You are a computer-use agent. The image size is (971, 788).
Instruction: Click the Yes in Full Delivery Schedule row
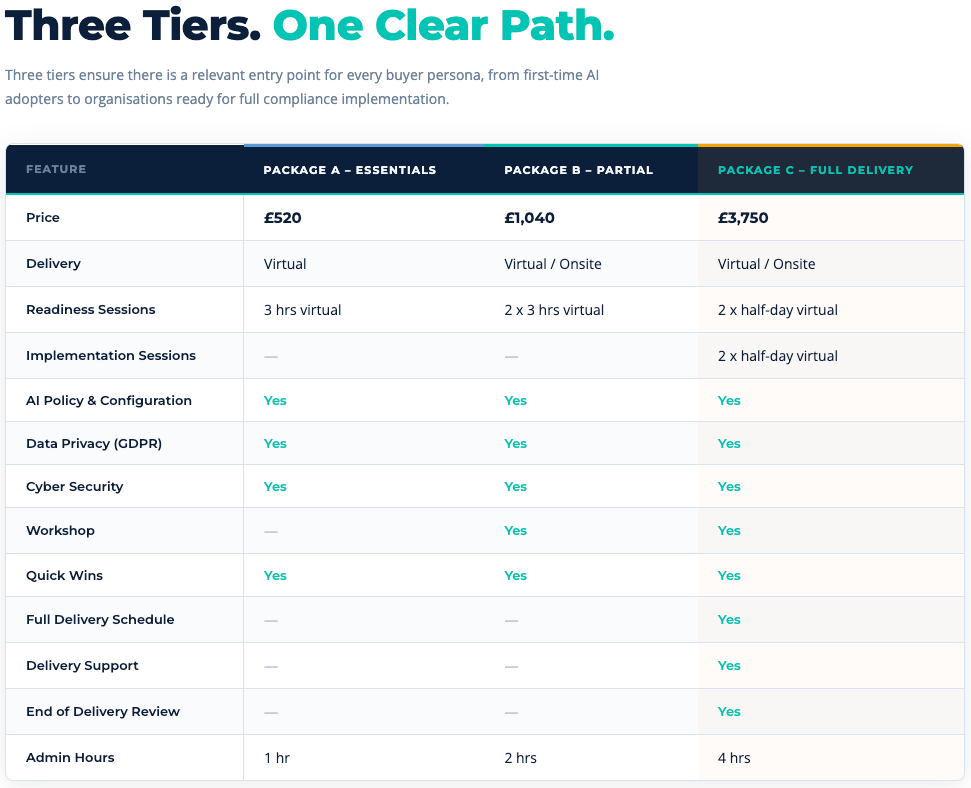point(729,620)
